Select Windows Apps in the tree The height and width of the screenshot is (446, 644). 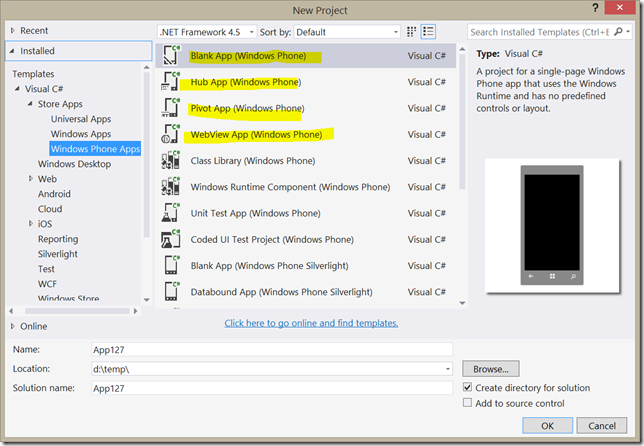81,134
